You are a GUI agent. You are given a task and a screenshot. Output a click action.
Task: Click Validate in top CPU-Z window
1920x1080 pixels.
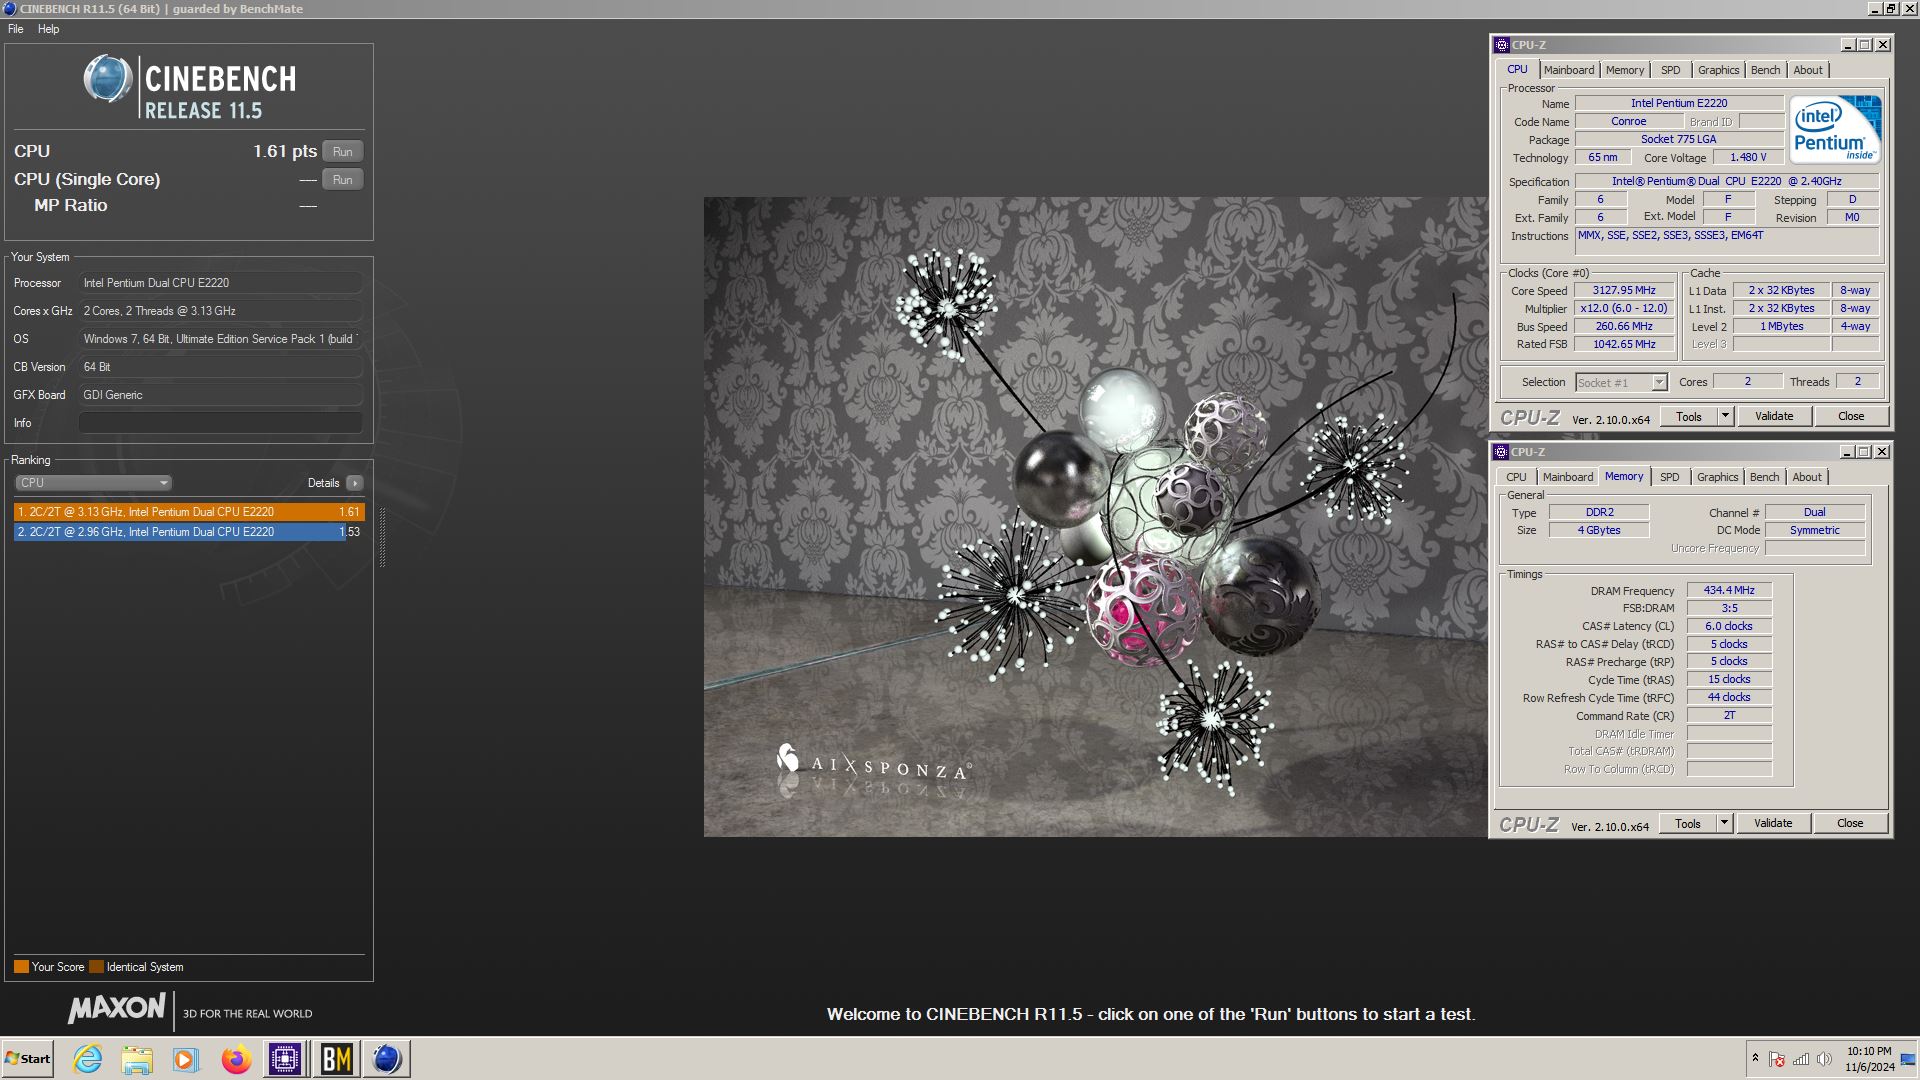(x=1774, y=417)
